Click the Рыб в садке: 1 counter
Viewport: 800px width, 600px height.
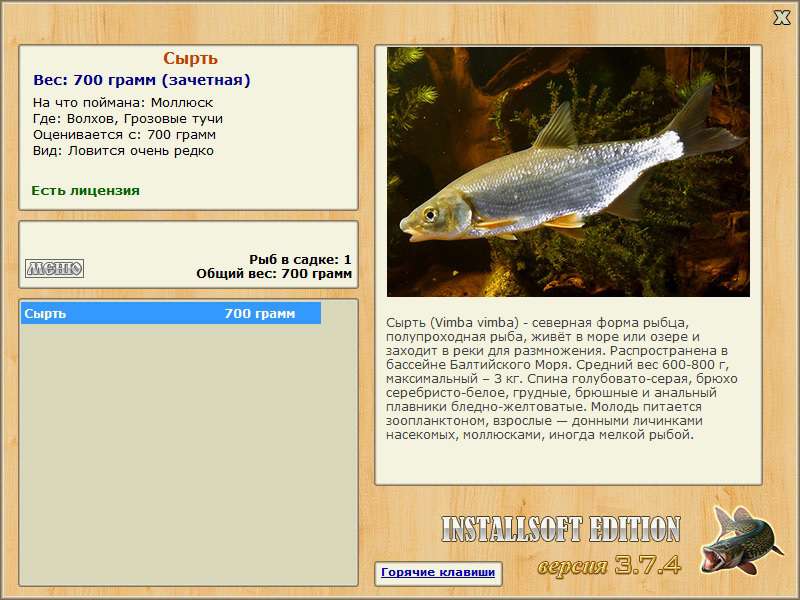tap(301, 260)
